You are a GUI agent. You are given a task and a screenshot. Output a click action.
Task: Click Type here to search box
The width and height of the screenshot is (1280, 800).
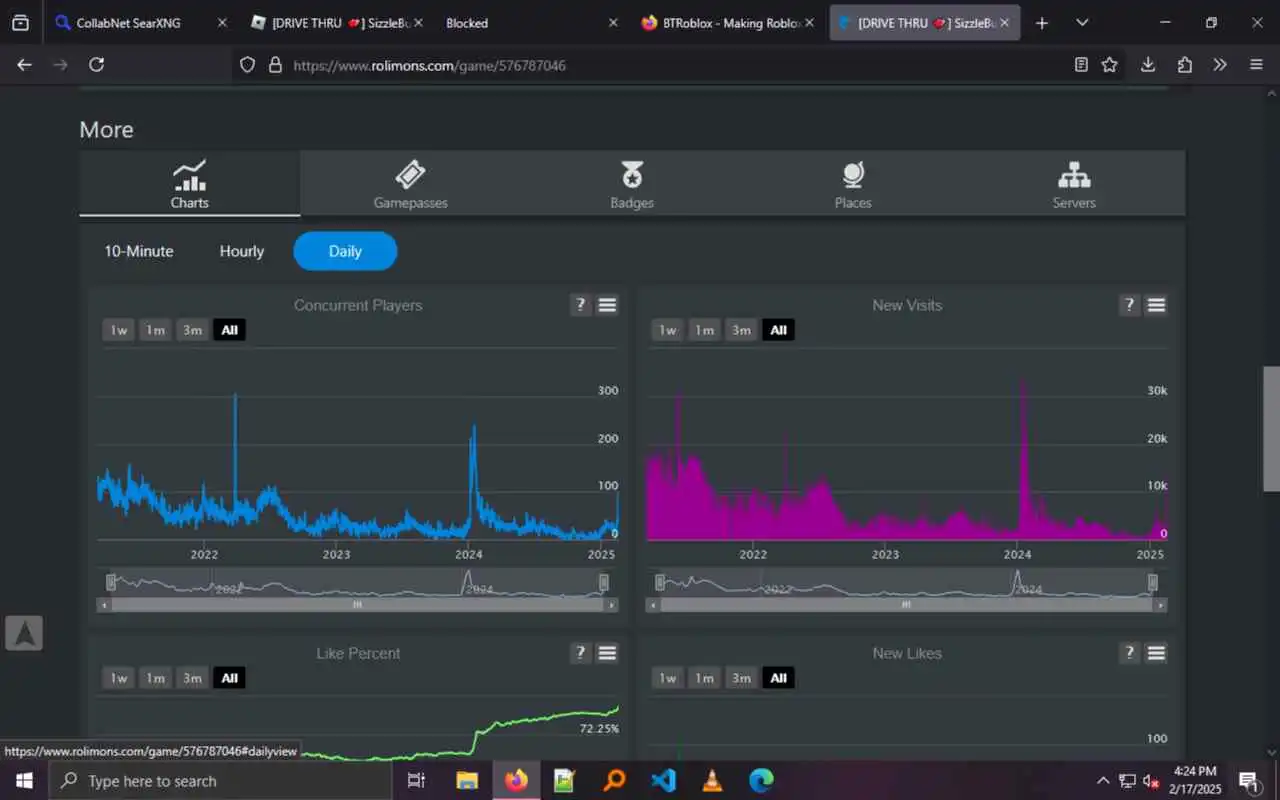tap(220, 781)
